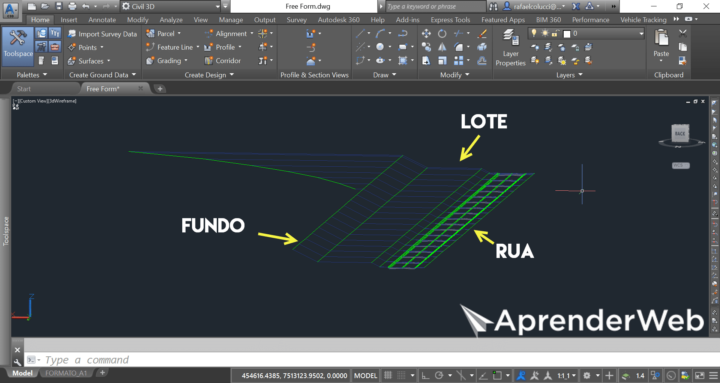This screenshot has height=383, width=720.
Task: Select the Line draw tool
Action: pyautogui.click(x=360, y=34)
